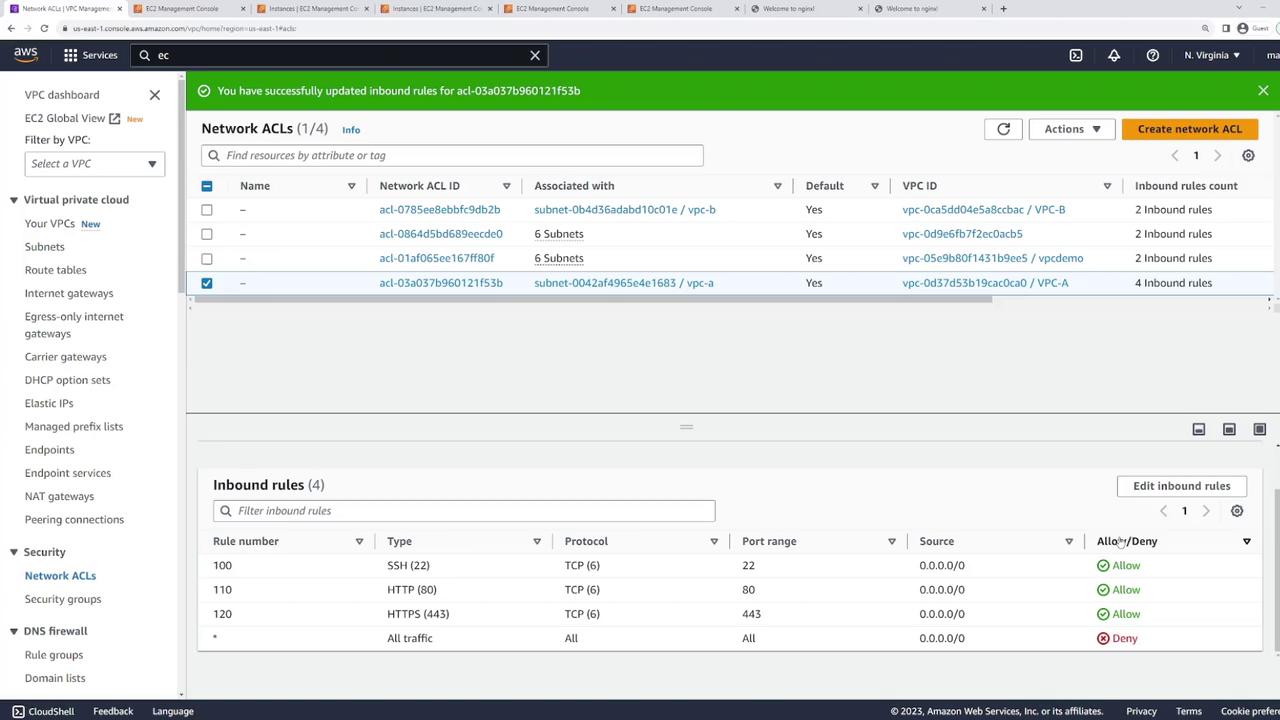
Task: Click the Create network ACL button
Action: (1189, 129)
